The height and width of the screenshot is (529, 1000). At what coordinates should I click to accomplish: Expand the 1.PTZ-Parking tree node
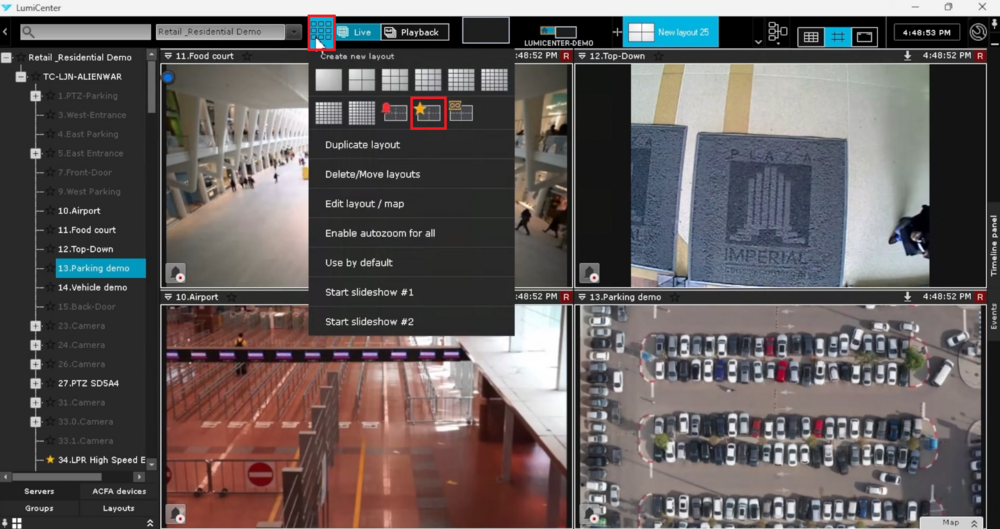pyautogui.click(x=35, y=96)
